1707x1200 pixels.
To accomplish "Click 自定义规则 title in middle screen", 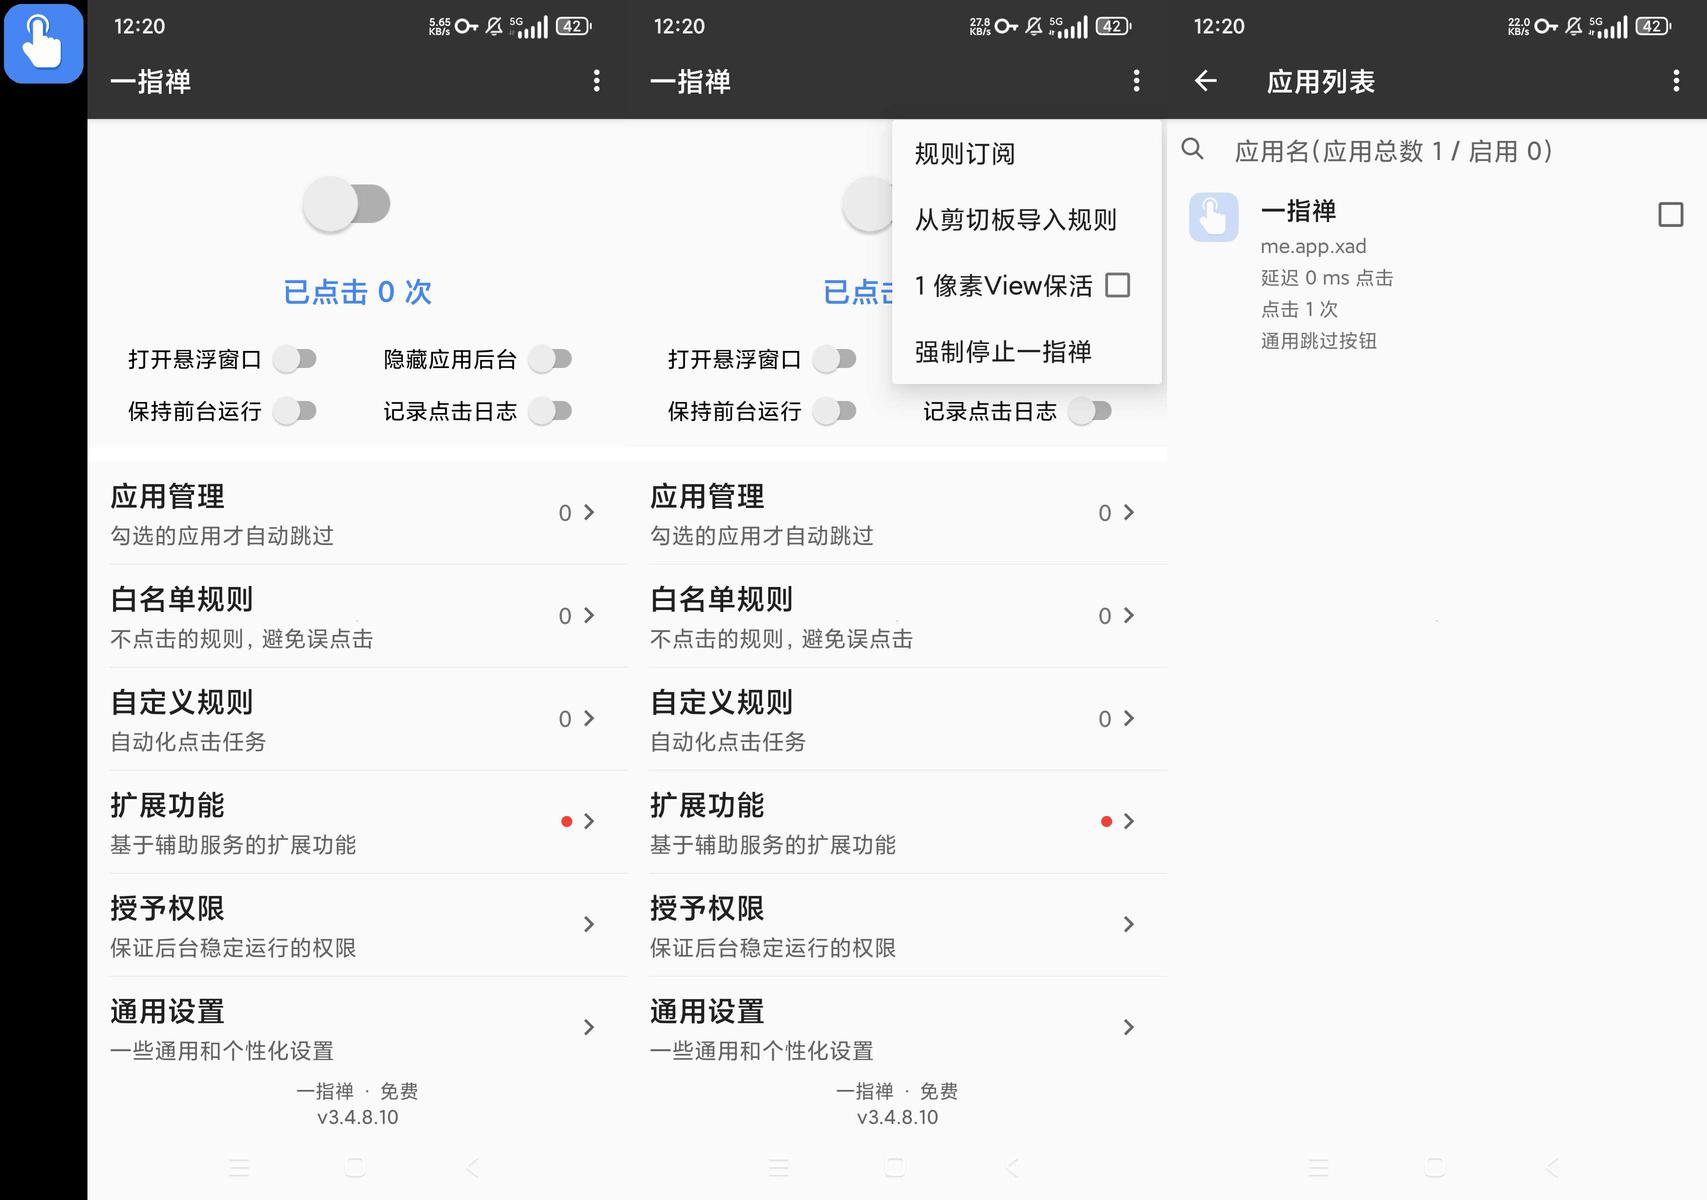I will [x=721, y=702].
